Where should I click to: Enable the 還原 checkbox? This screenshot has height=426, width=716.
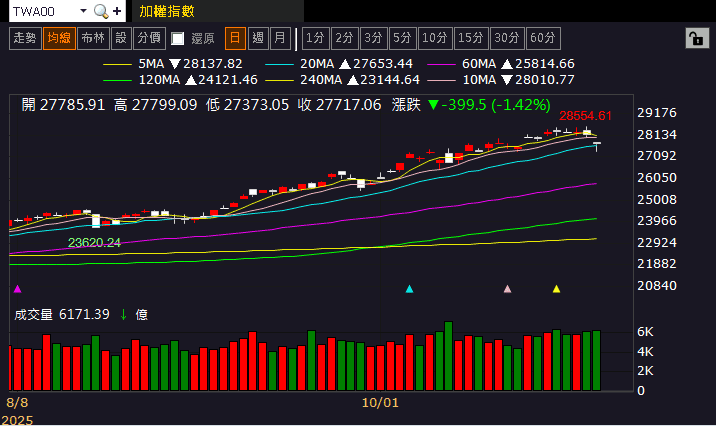(x=178, y=39)
